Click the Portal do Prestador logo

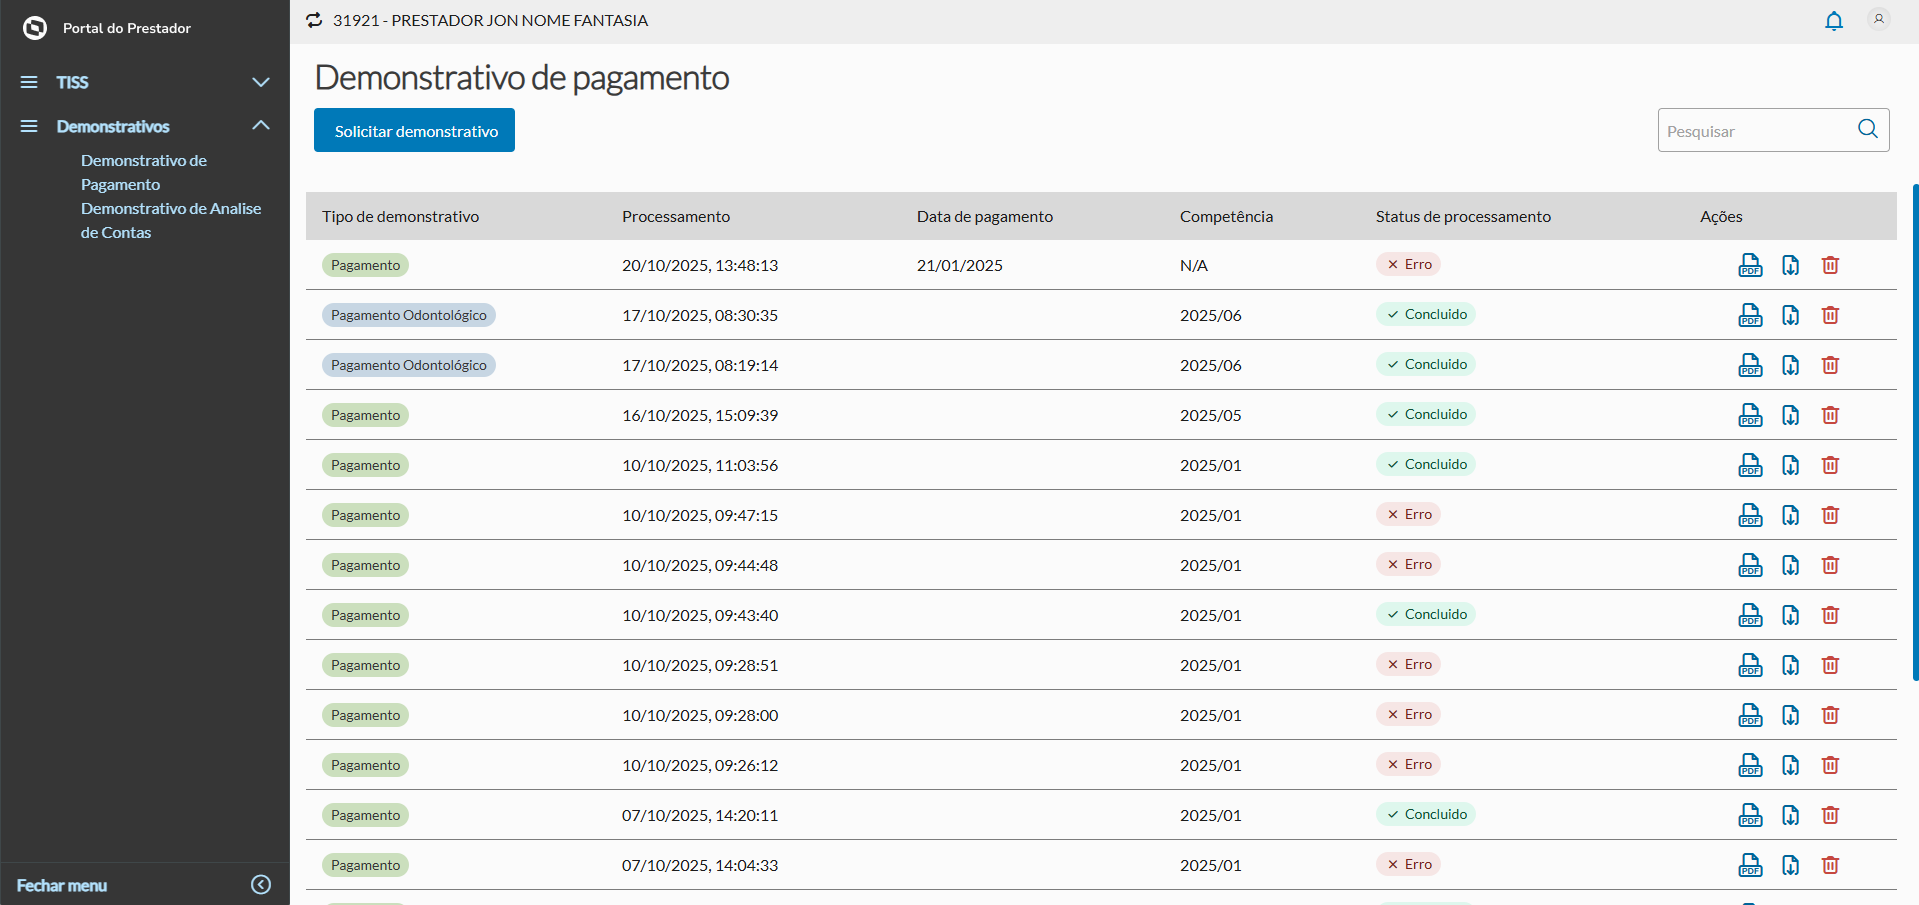(35, 28)
